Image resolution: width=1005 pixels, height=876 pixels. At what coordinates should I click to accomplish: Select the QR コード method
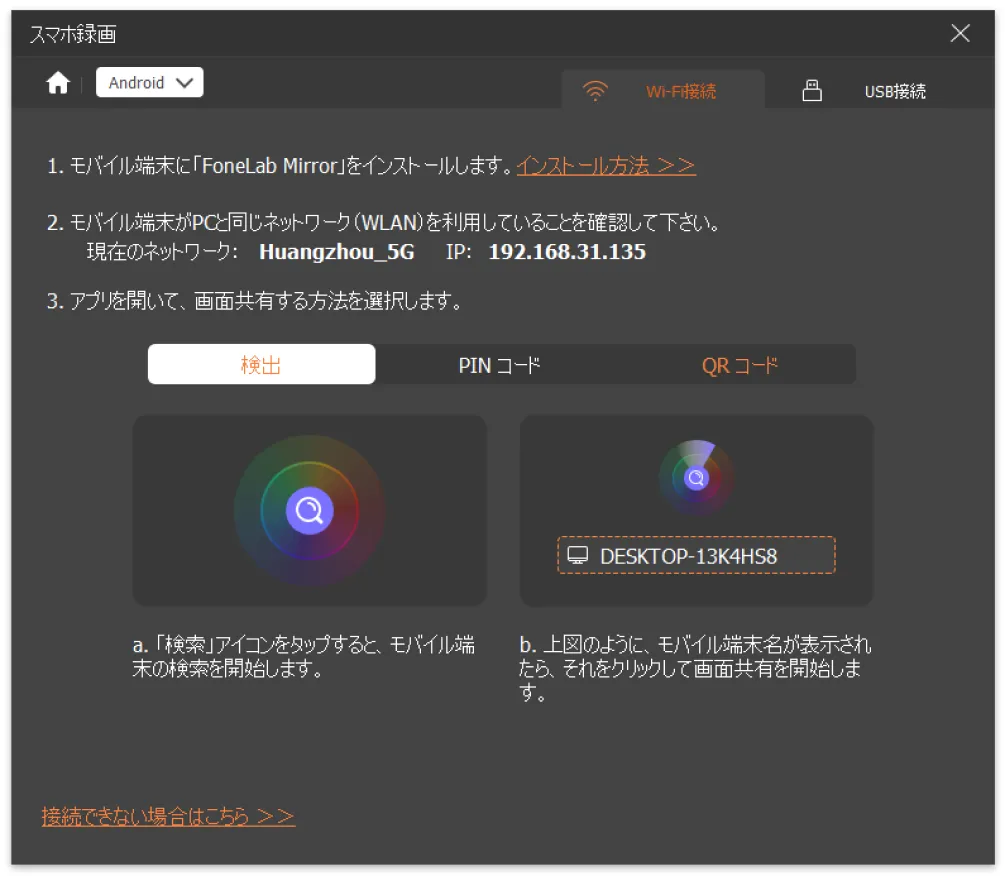739,365
